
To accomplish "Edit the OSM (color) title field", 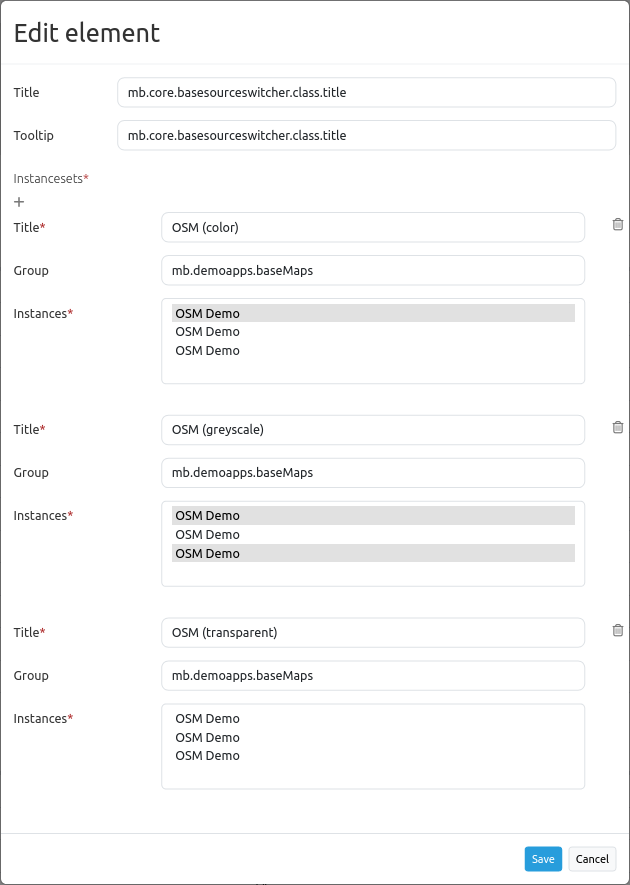I will coord(372,227).
